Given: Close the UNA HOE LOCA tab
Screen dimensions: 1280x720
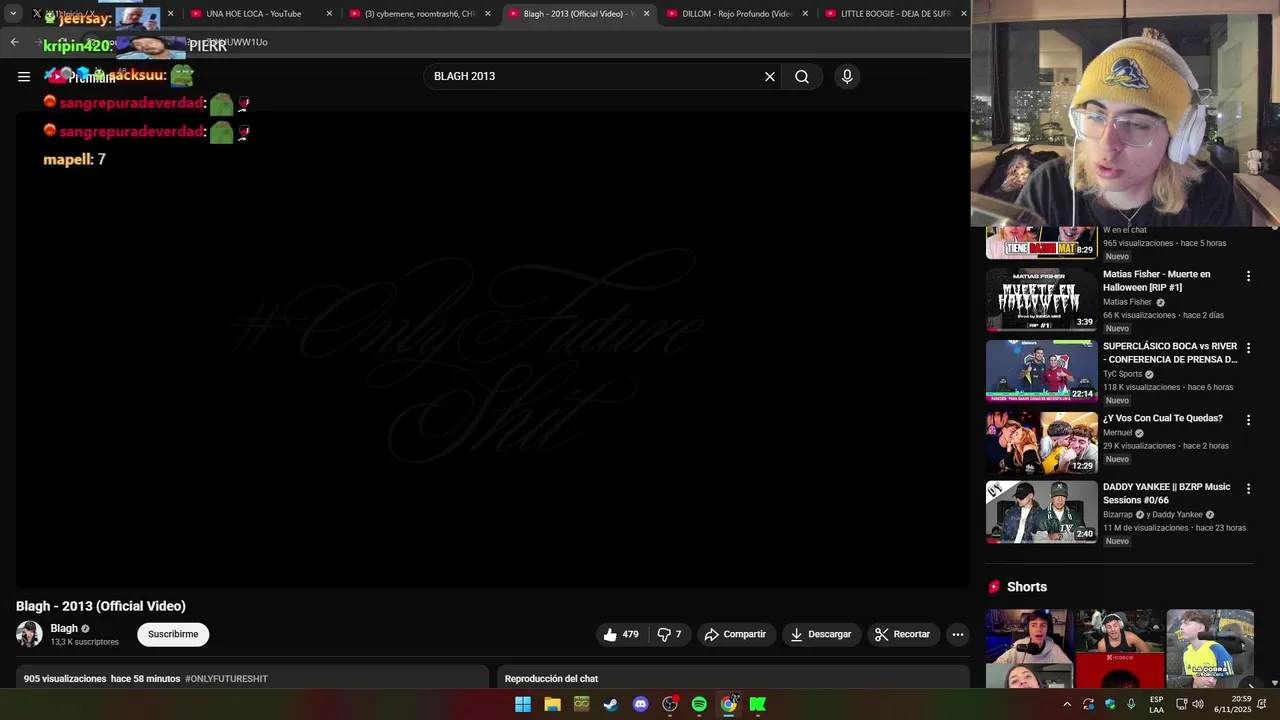Looking at the screenshot, I should (329, 14).
